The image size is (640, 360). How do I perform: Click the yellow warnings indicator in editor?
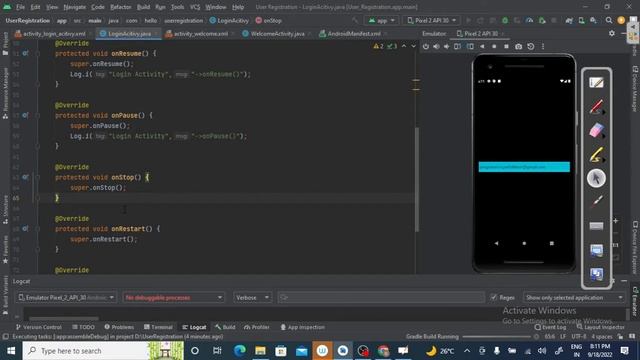[x=378, y=46]
